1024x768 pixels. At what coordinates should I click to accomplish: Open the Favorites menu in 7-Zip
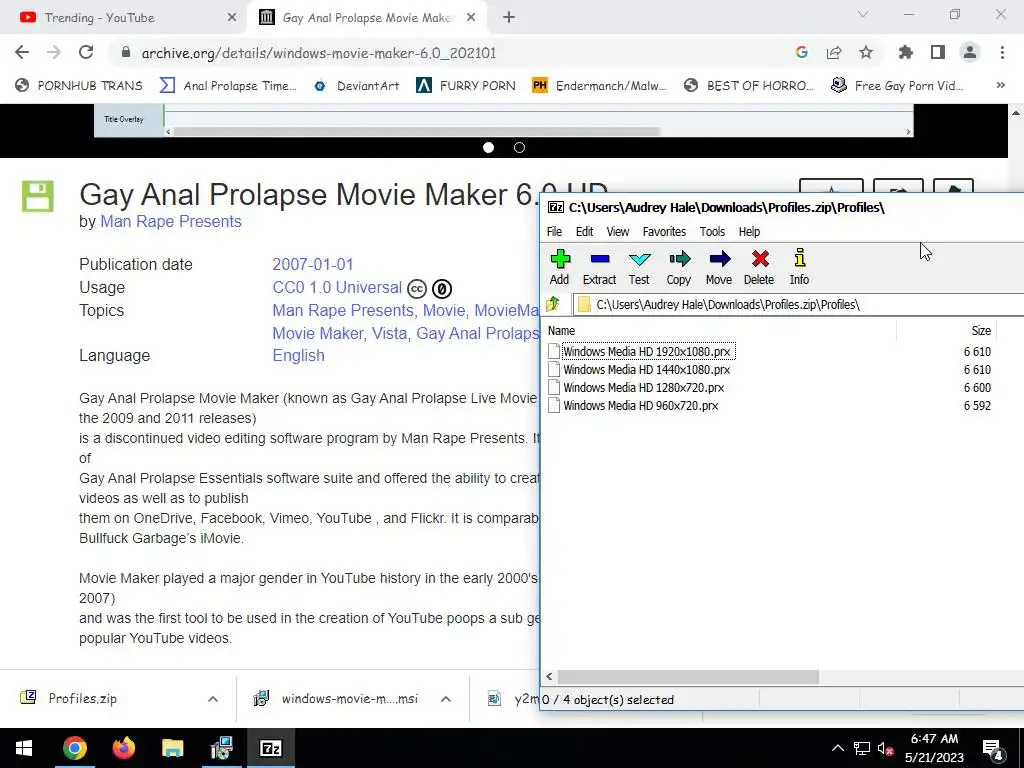[664, 231]
